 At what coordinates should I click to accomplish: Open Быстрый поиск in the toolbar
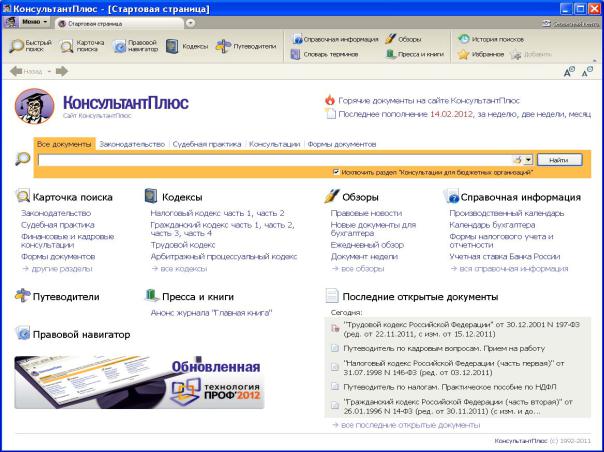point(31,46)
